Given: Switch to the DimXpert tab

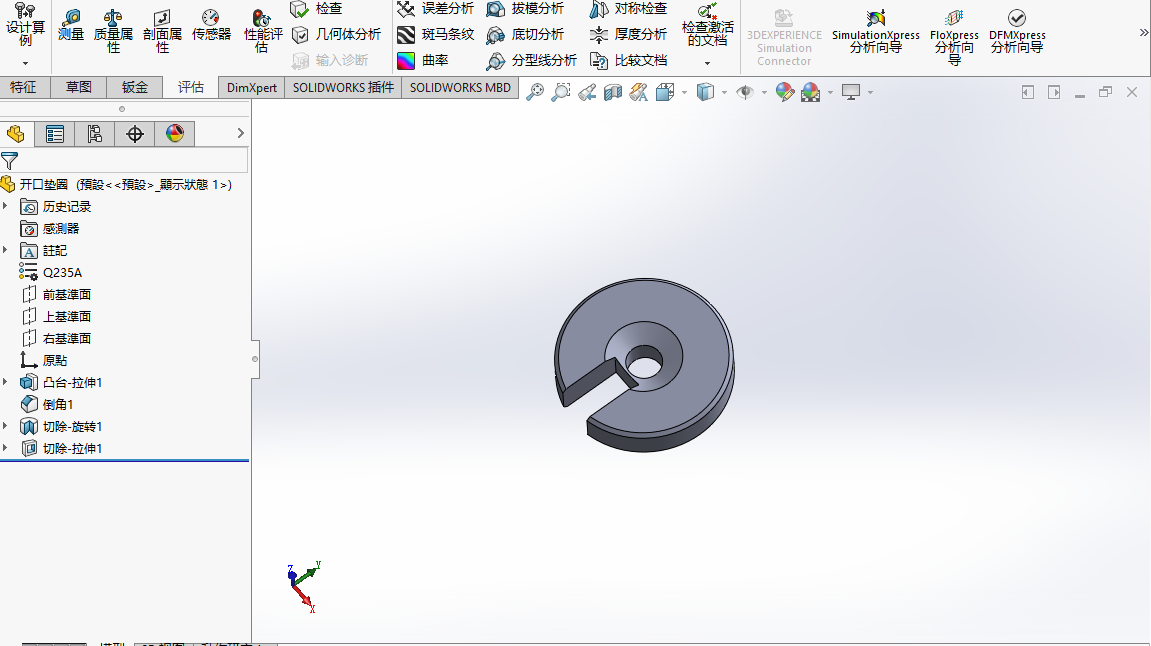Looking at the screenshot, I should (x=252, y=87).
